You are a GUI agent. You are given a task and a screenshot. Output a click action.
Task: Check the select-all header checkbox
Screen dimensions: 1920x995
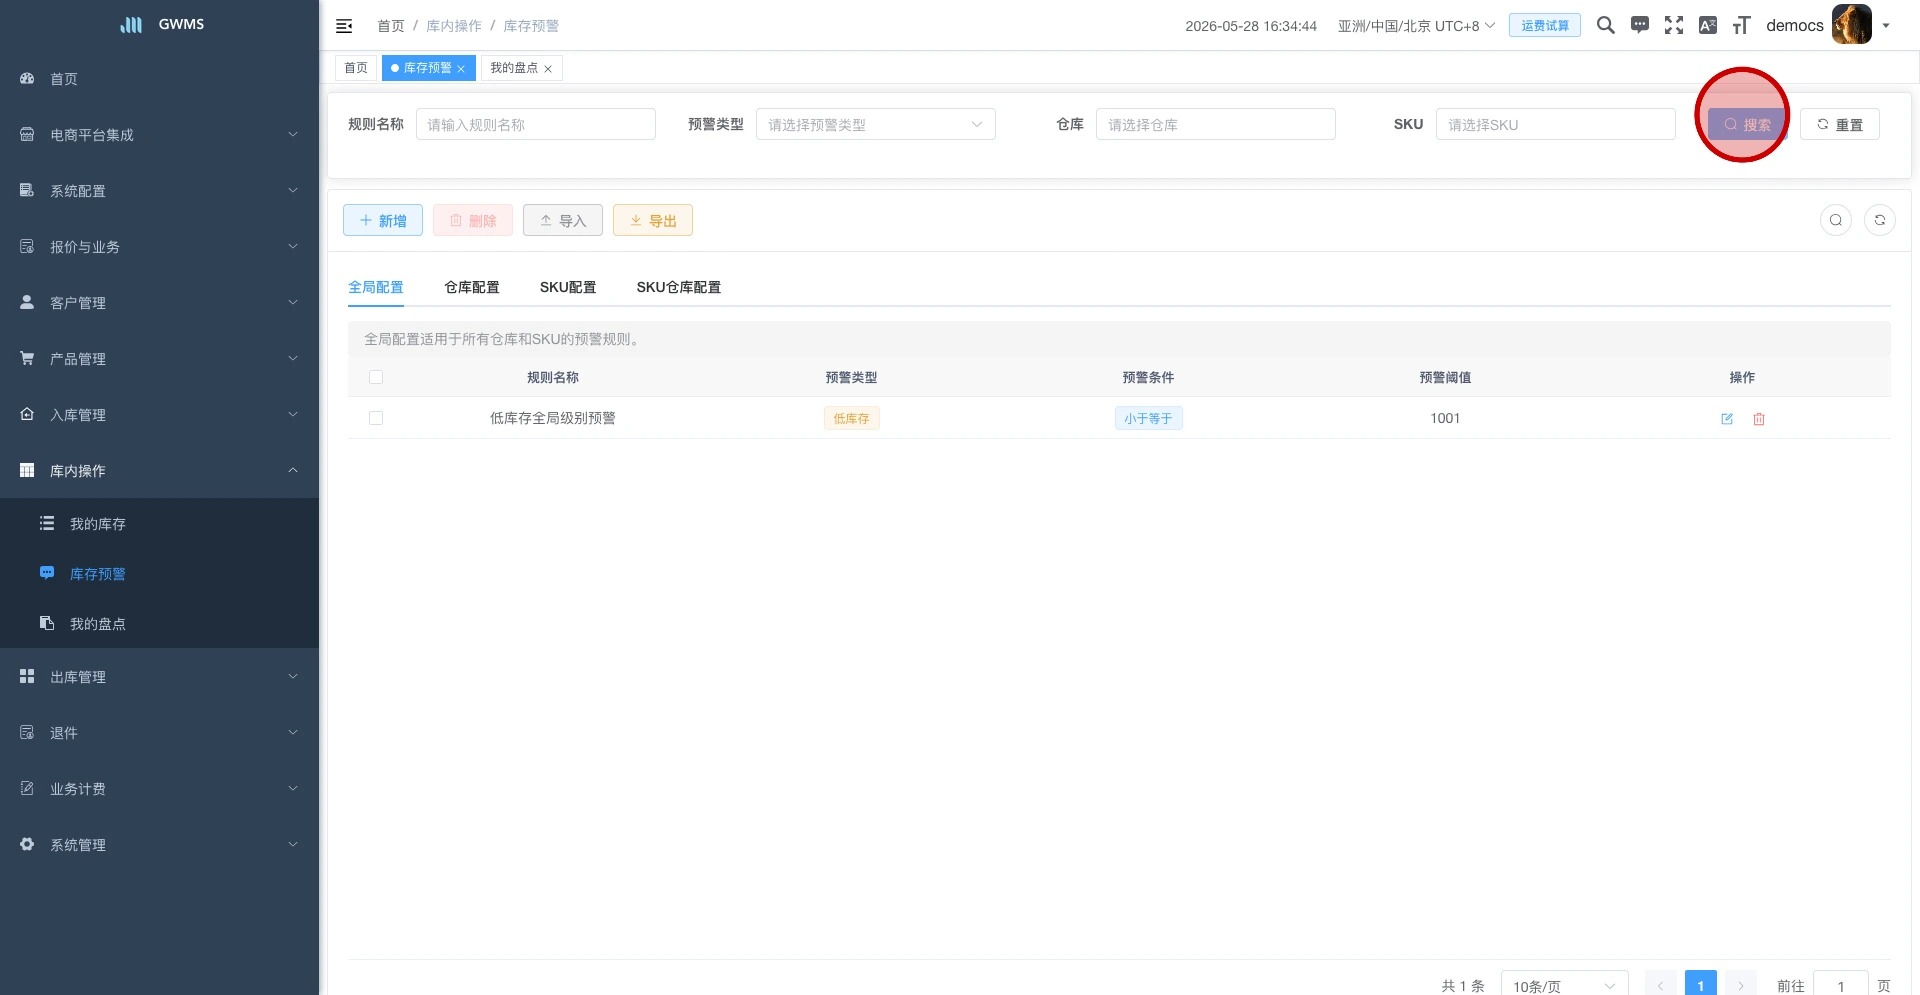pos(376,377)
